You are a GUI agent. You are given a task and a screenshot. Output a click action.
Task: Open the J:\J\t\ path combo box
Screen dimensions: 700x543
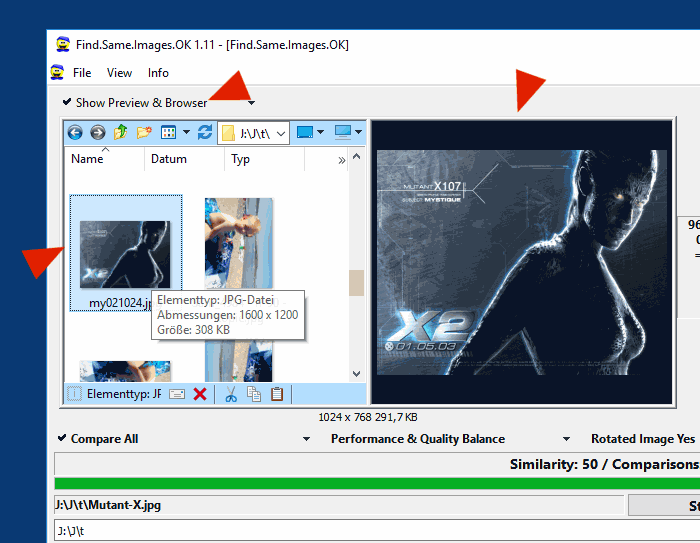click(254, 133)
